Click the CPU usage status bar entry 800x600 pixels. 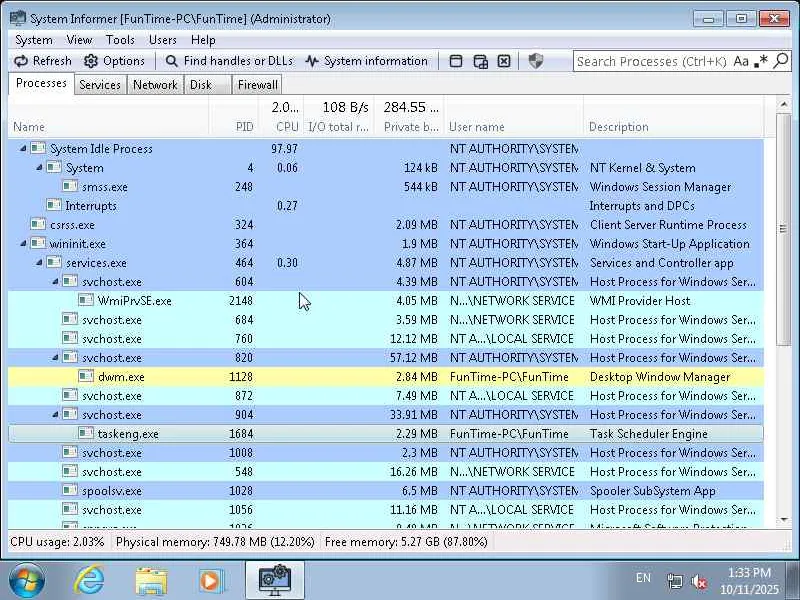[x=57, y=542]
